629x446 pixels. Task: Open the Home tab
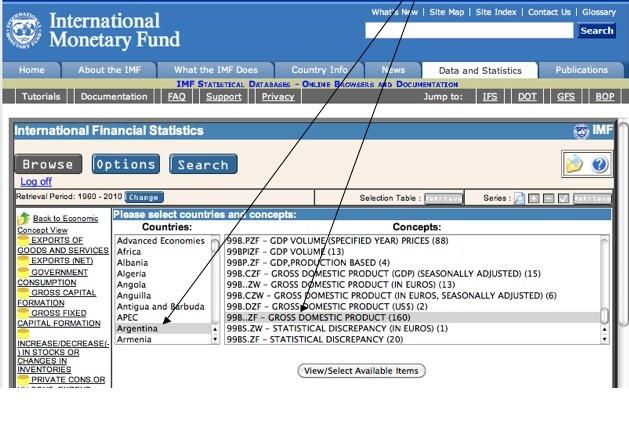[x=32, y=70]
